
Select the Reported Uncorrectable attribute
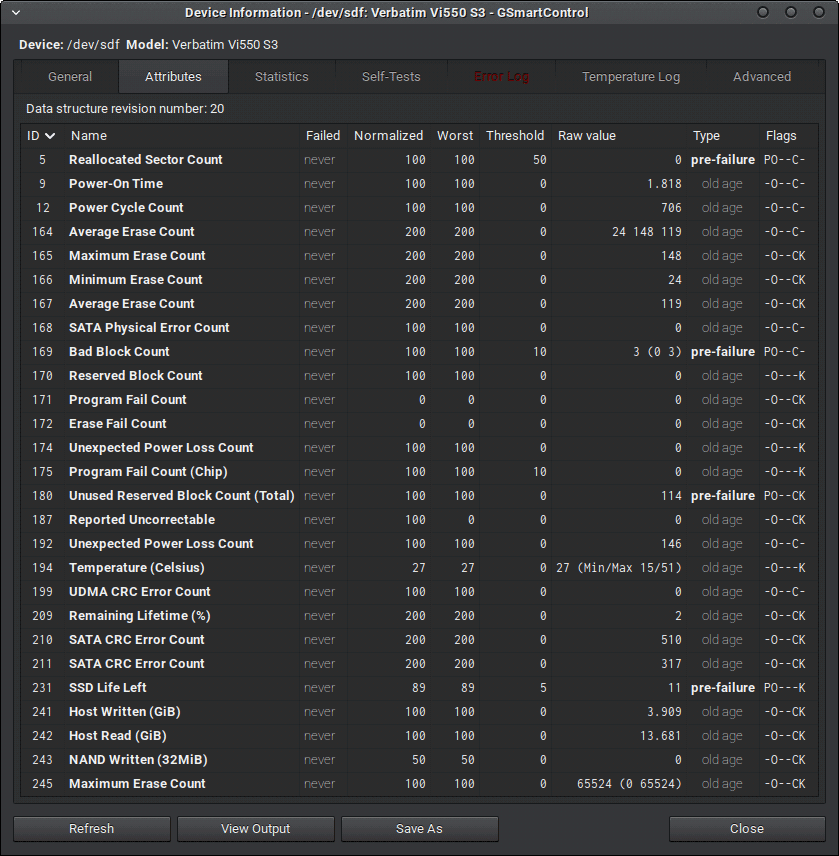(x=419, y=520)
